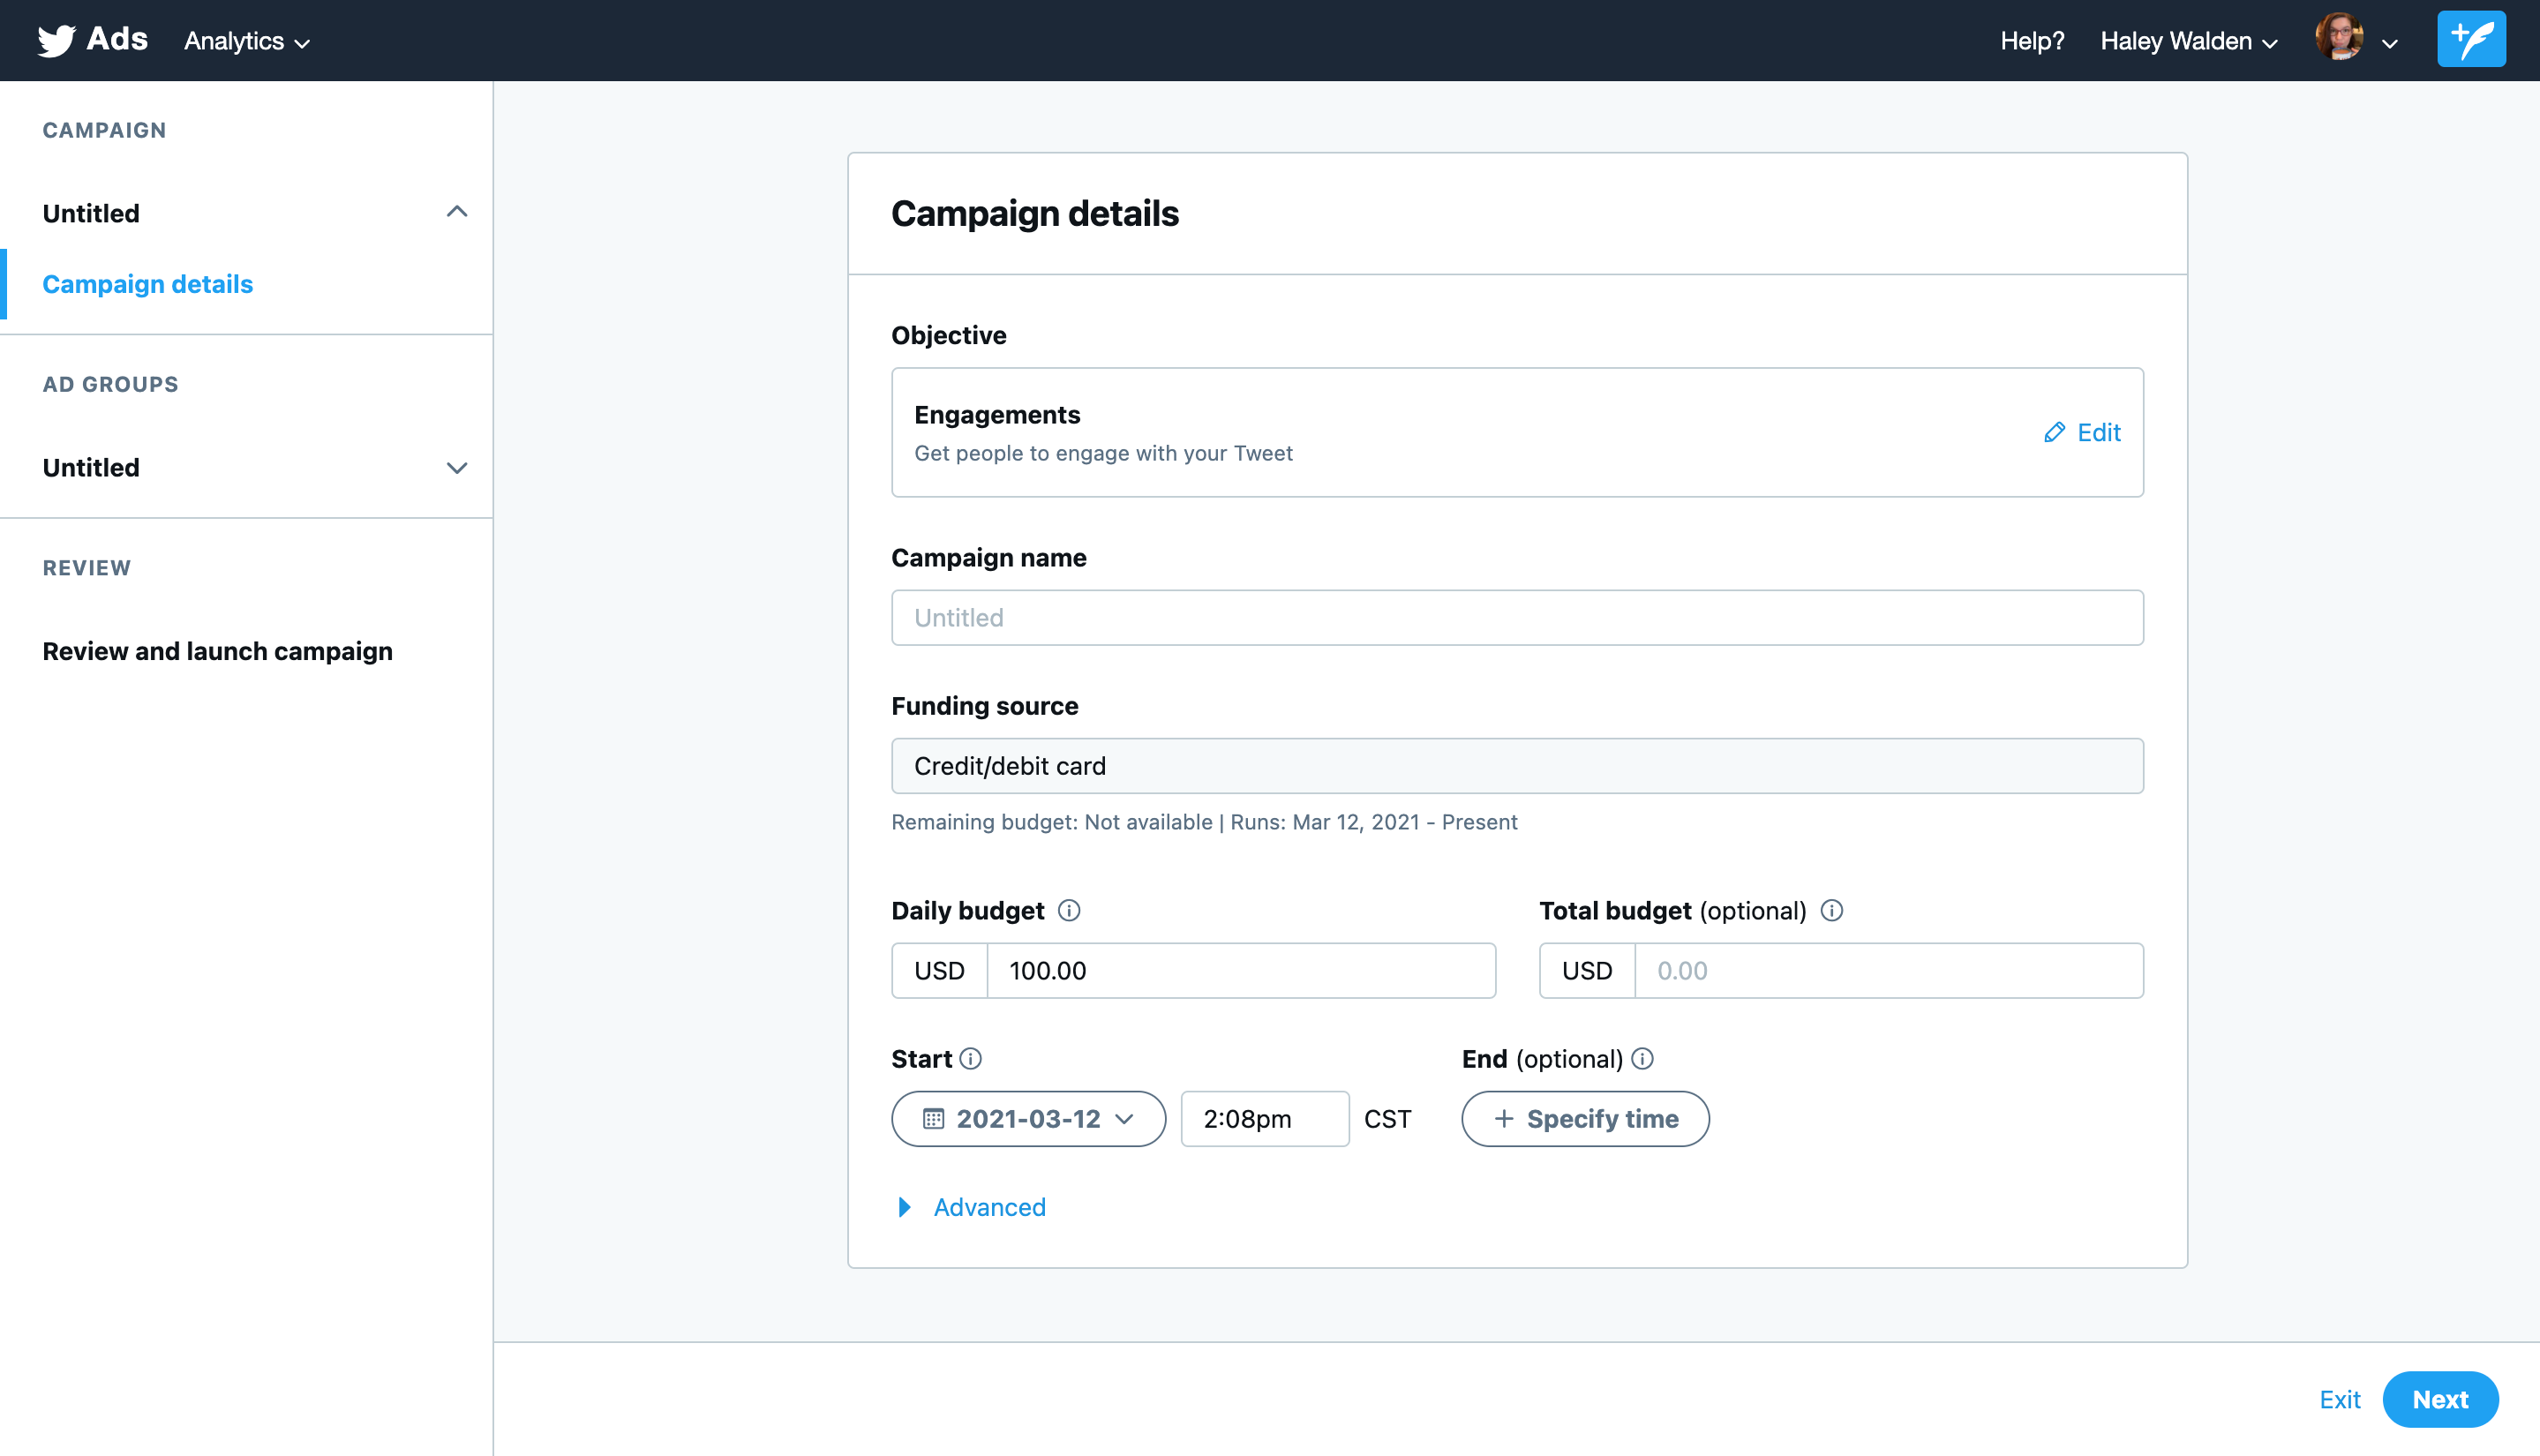This screenshot has width=2540, height=1456.
Task: Click the Start info icon
Action: coord(970,1058)
